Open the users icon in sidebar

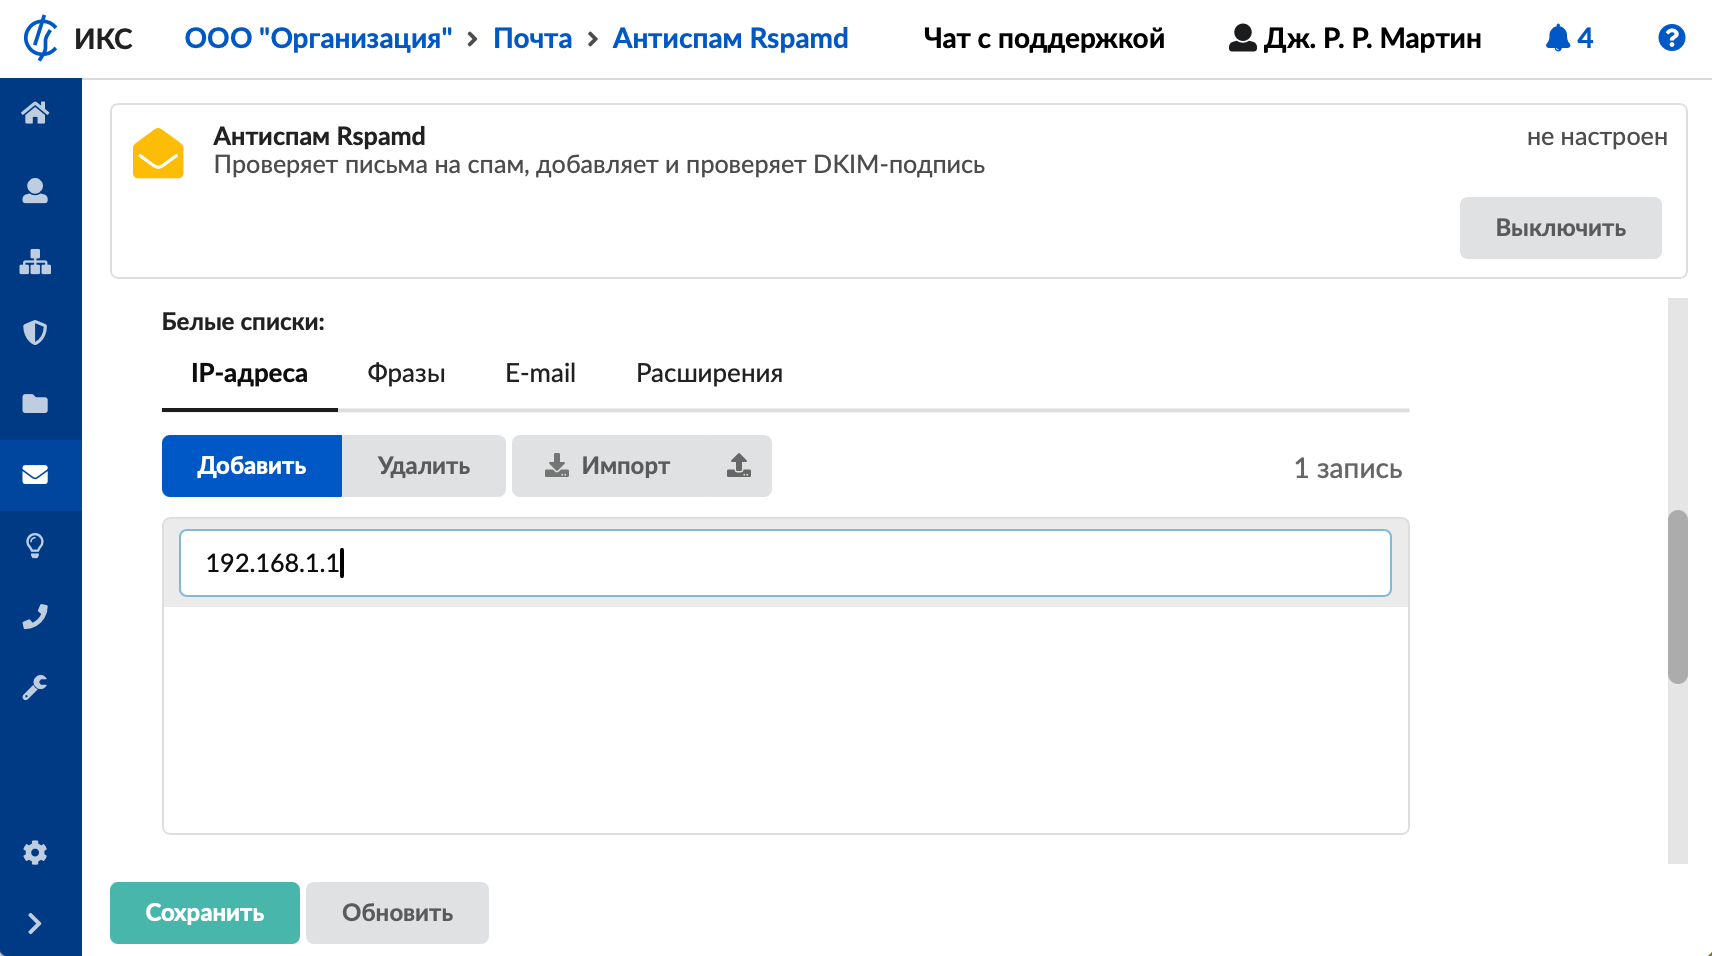click(35, 191)
